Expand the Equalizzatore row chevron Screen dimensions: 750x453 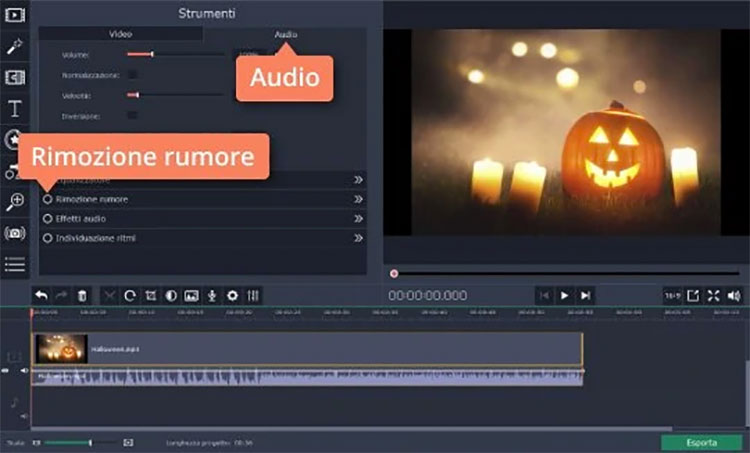[358, 180]
